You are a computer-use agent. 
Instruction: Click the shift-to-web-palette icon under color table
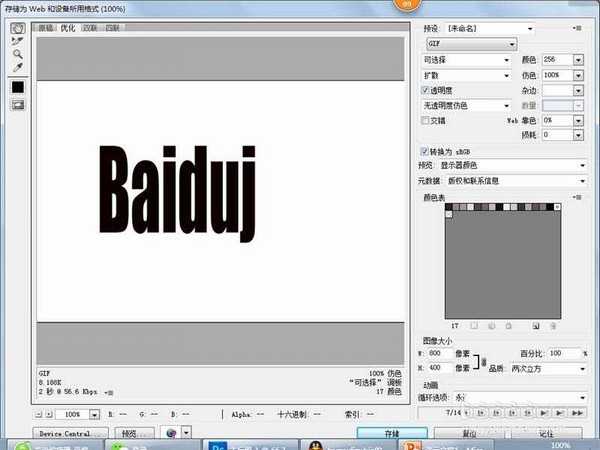pos(492,326)
